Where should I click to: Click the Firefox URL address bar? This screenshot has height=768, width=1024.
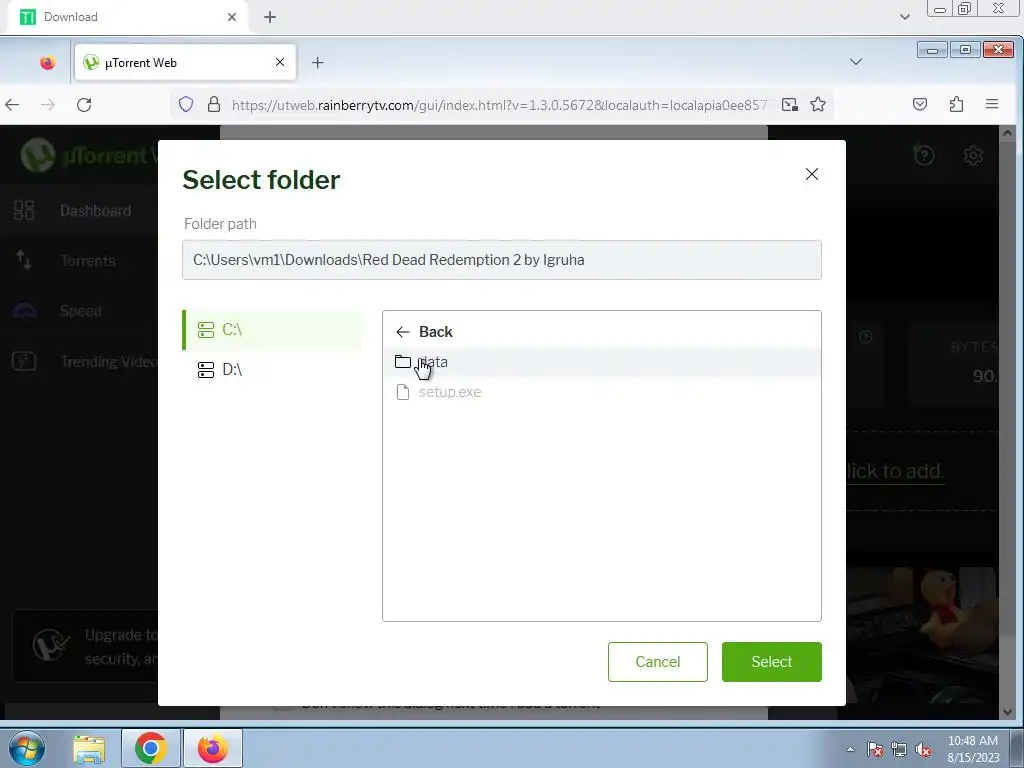click(x=500, y=104)
